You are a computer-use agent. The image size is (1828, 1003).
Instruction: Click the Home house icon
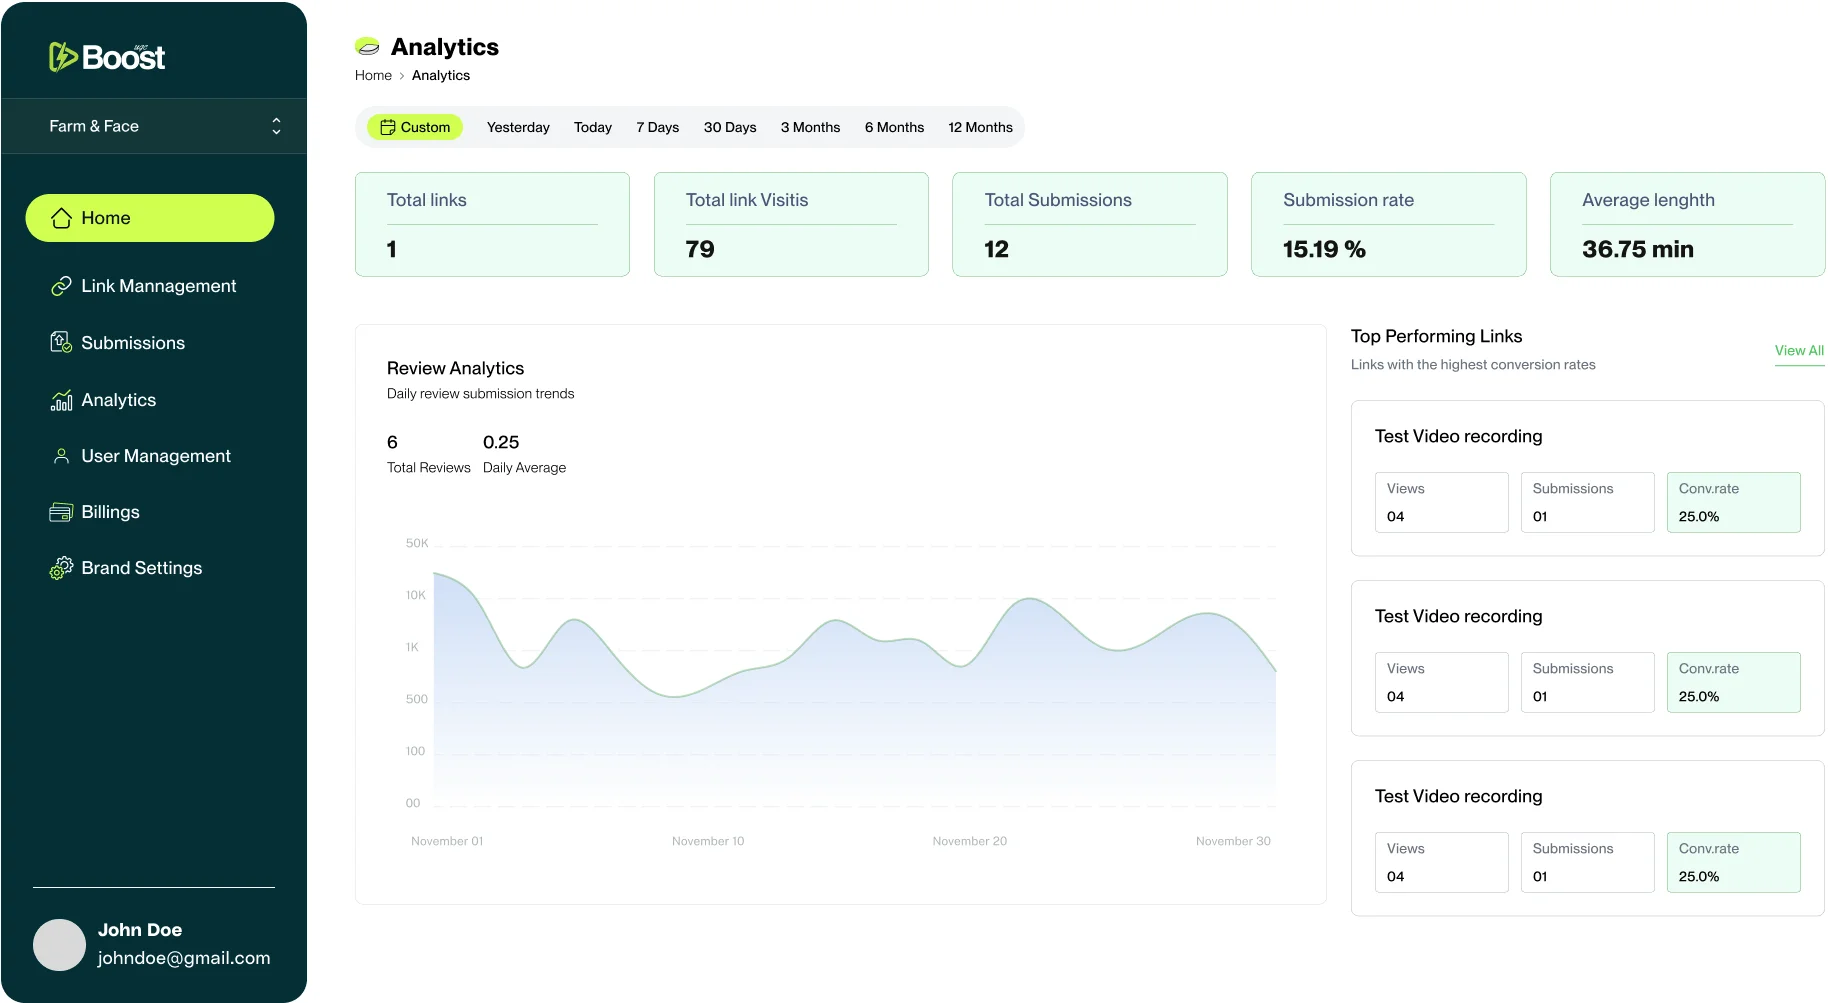coord(61,218)
